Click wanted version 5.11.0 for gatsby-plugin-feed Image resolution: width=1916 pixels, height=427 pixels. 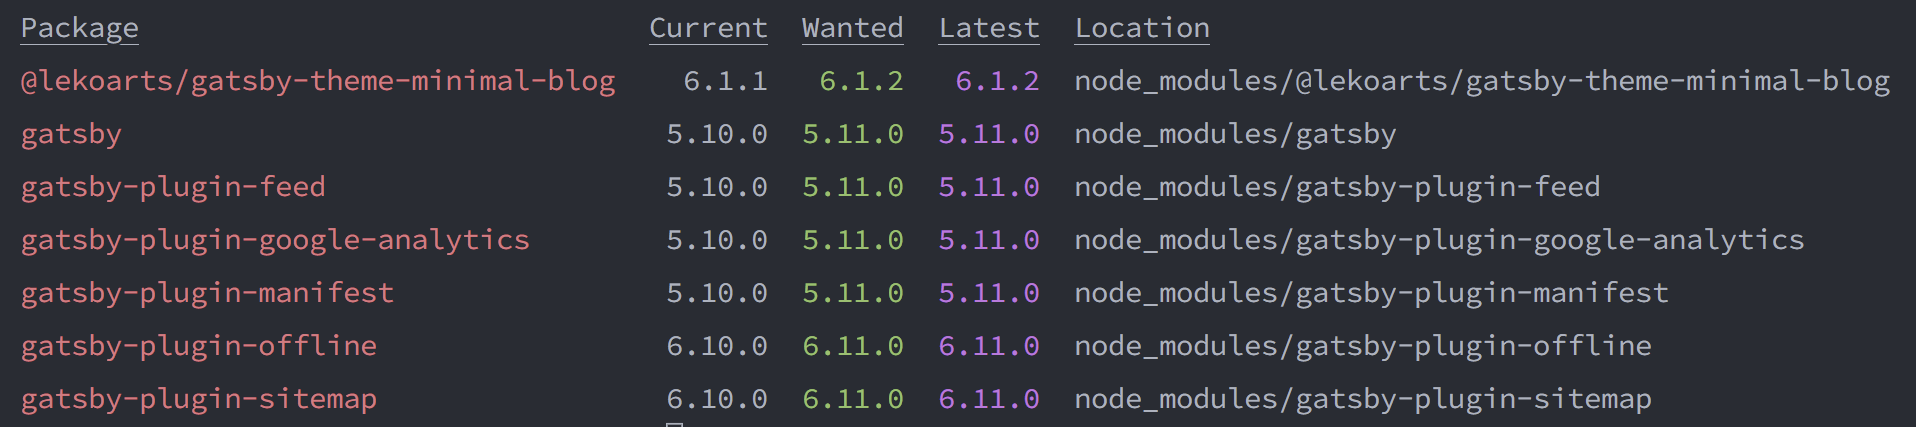click(x=853, y=187)
